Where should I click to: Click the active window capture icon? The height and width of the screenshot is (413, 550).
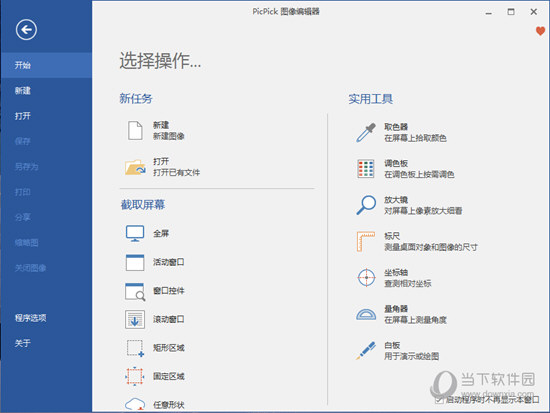tap(135, 262)
